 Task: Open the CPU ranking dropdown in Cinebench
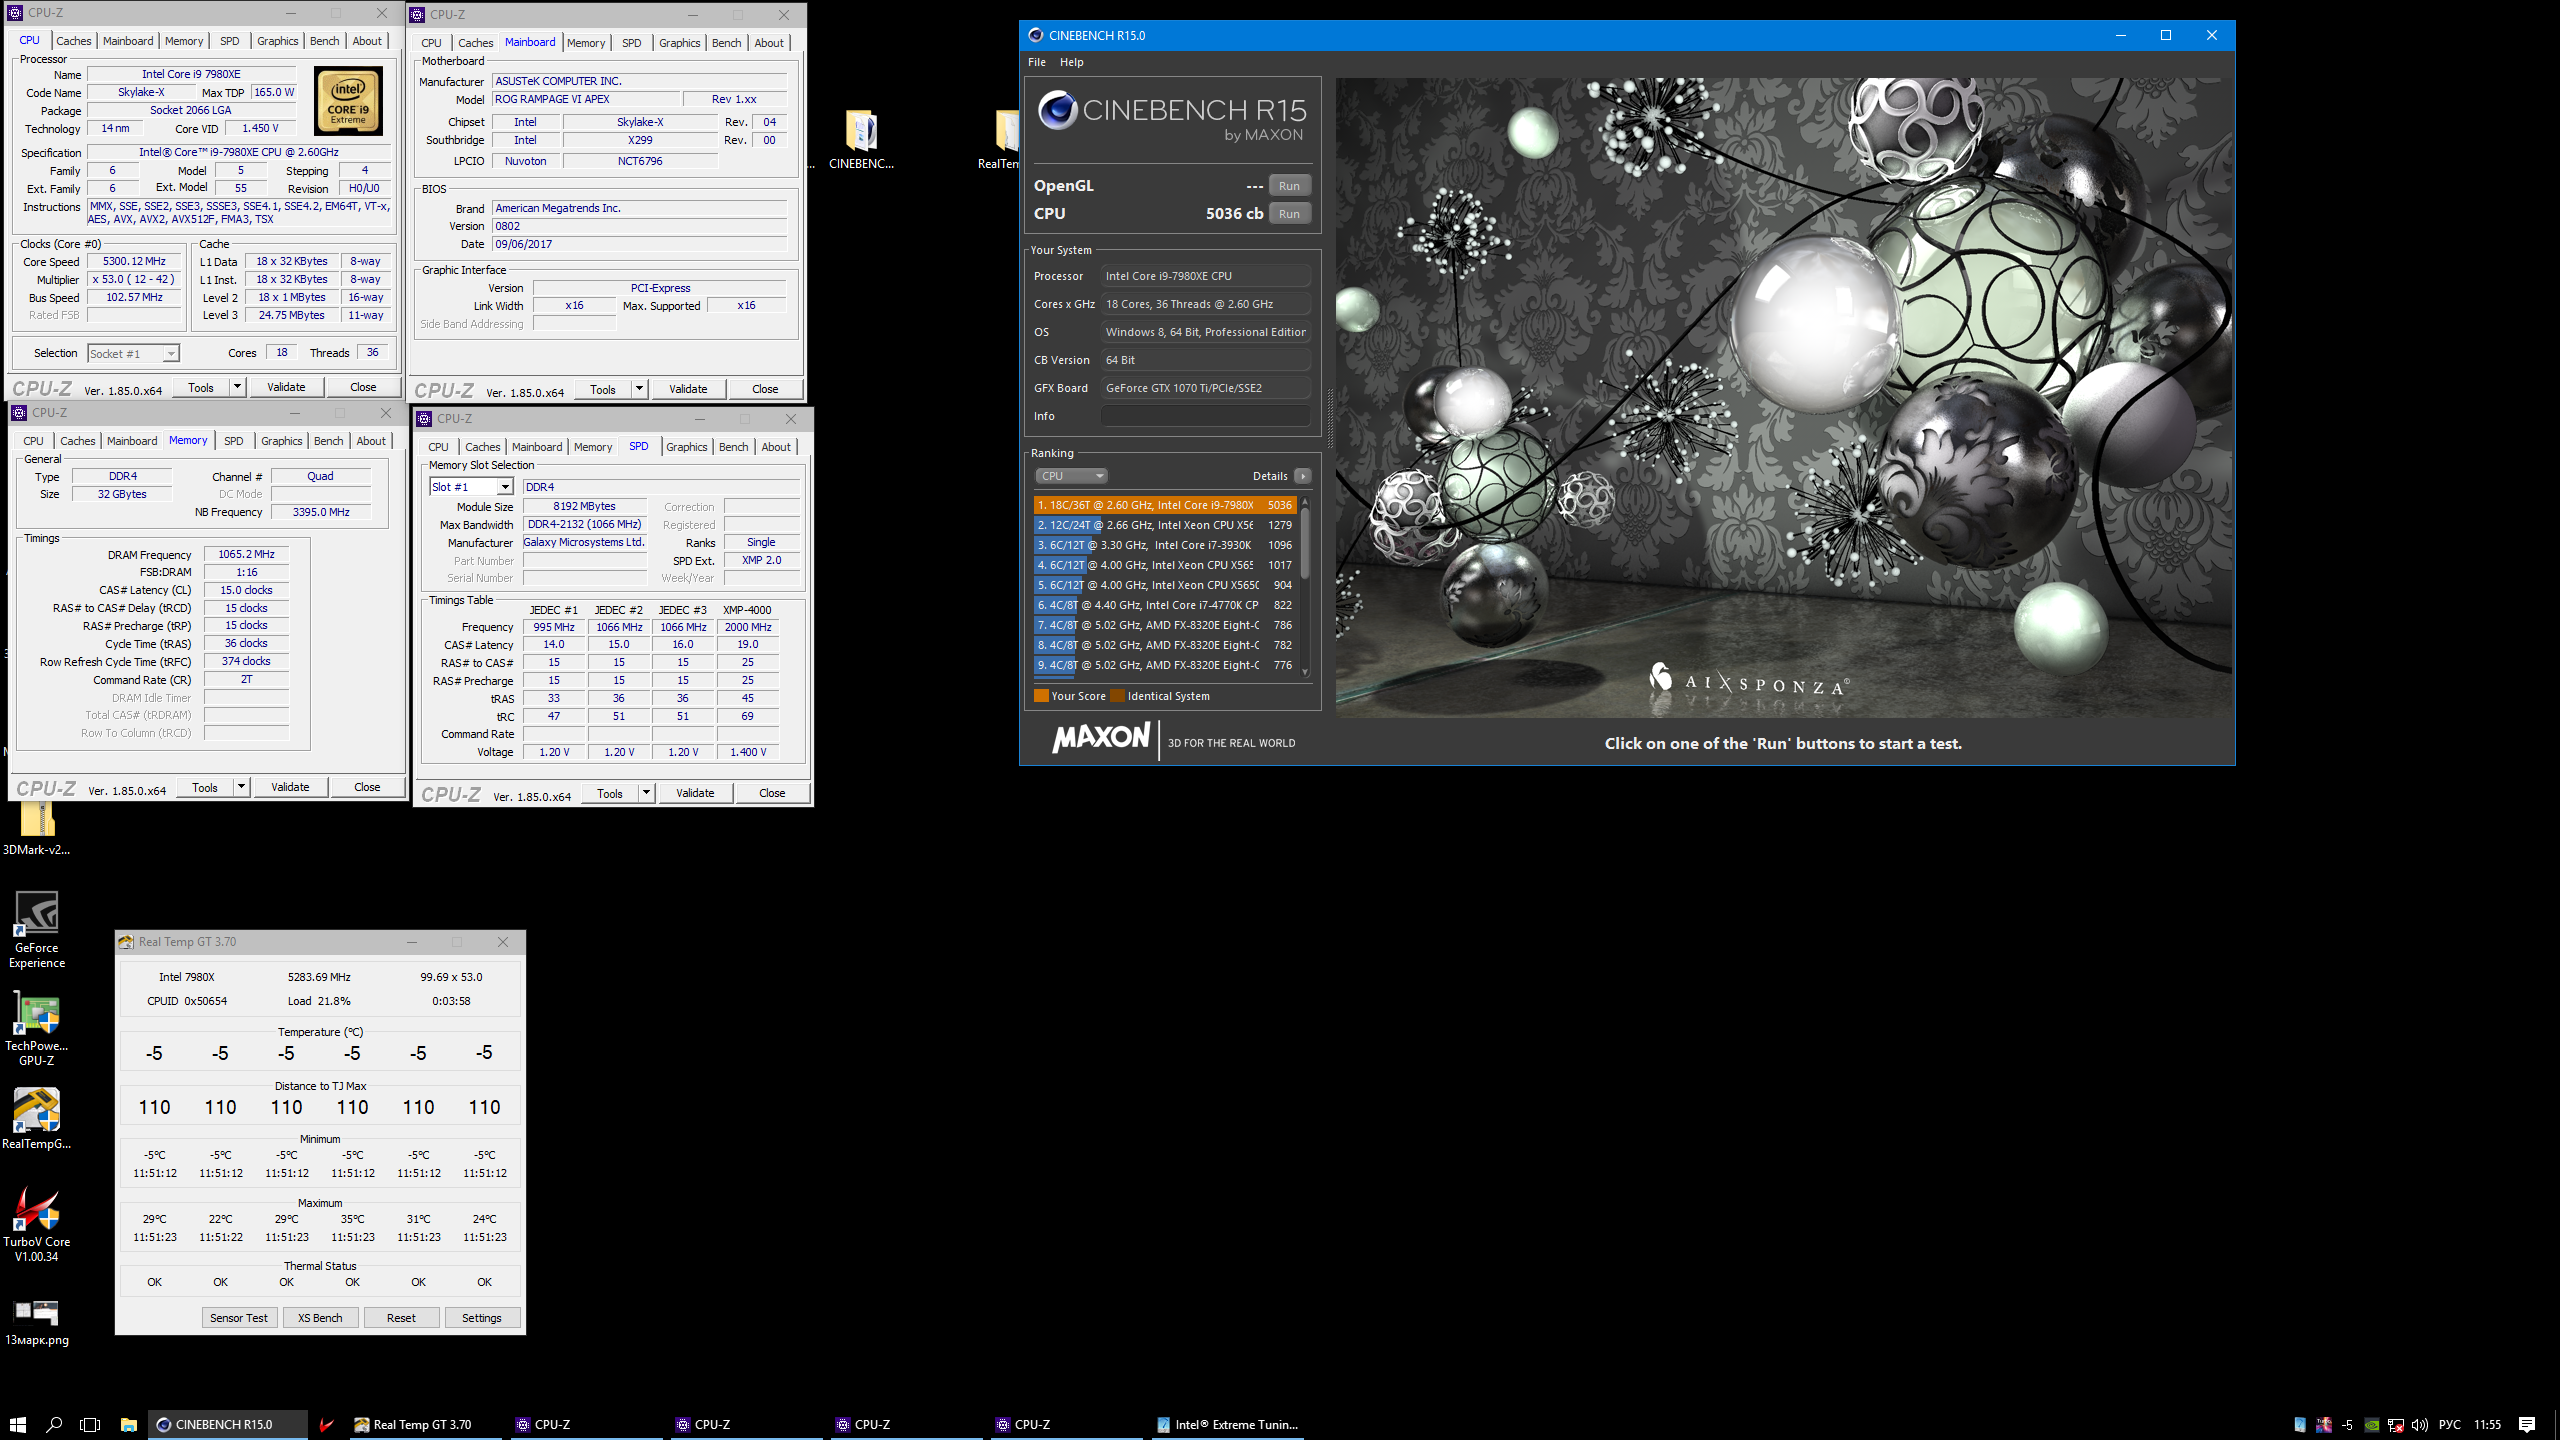(x=1071, y=476)
